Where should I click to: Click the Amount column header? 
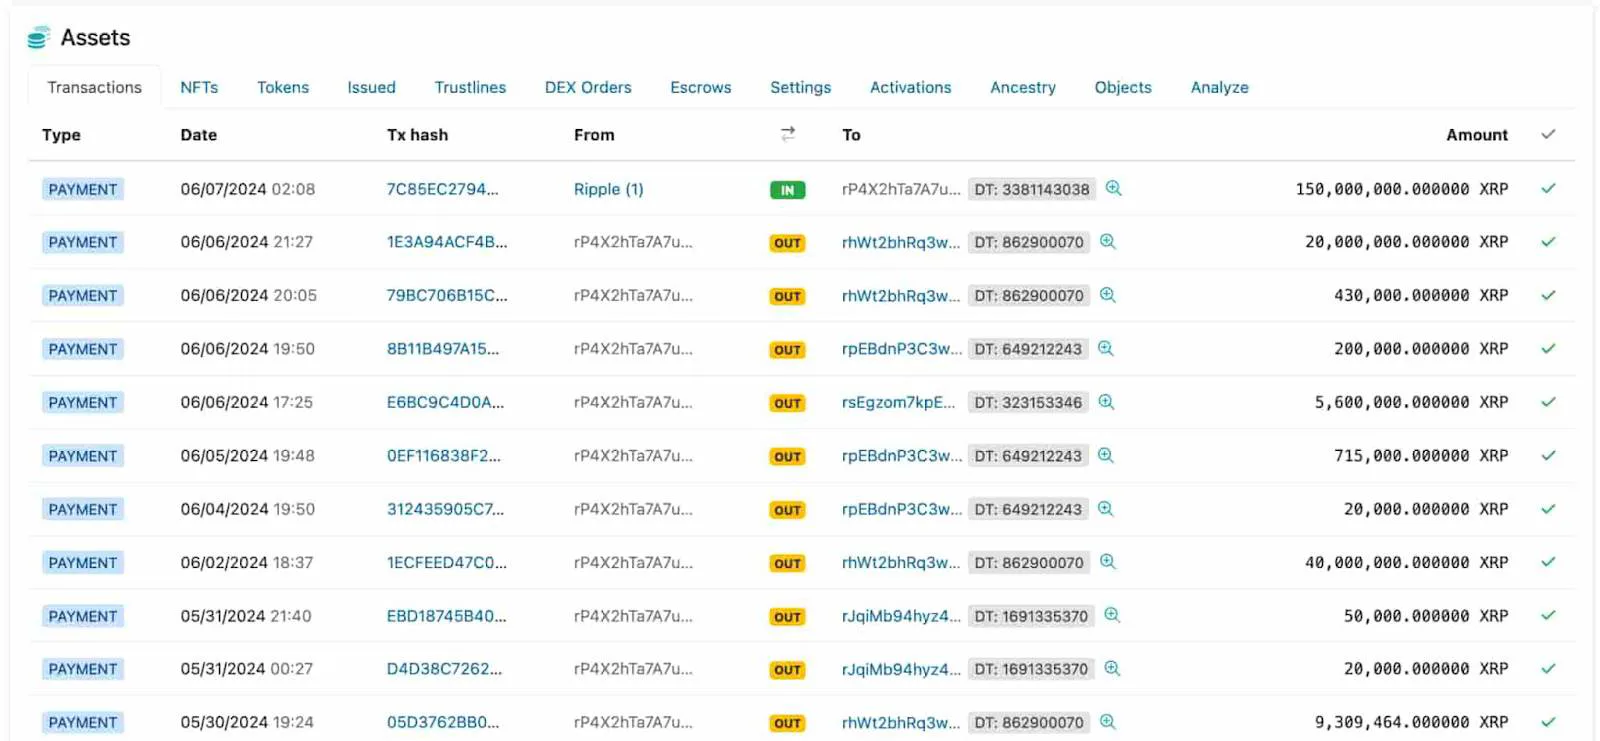pyautogui.click(x=1476, y=135)
